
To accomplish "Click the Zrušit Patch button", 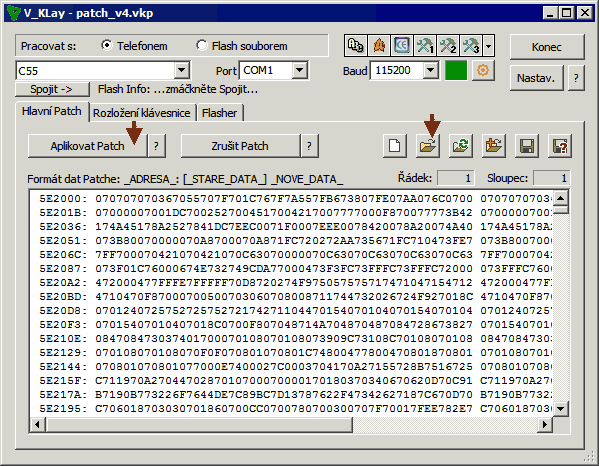I will pyautogui.click(x=240, y=146).
